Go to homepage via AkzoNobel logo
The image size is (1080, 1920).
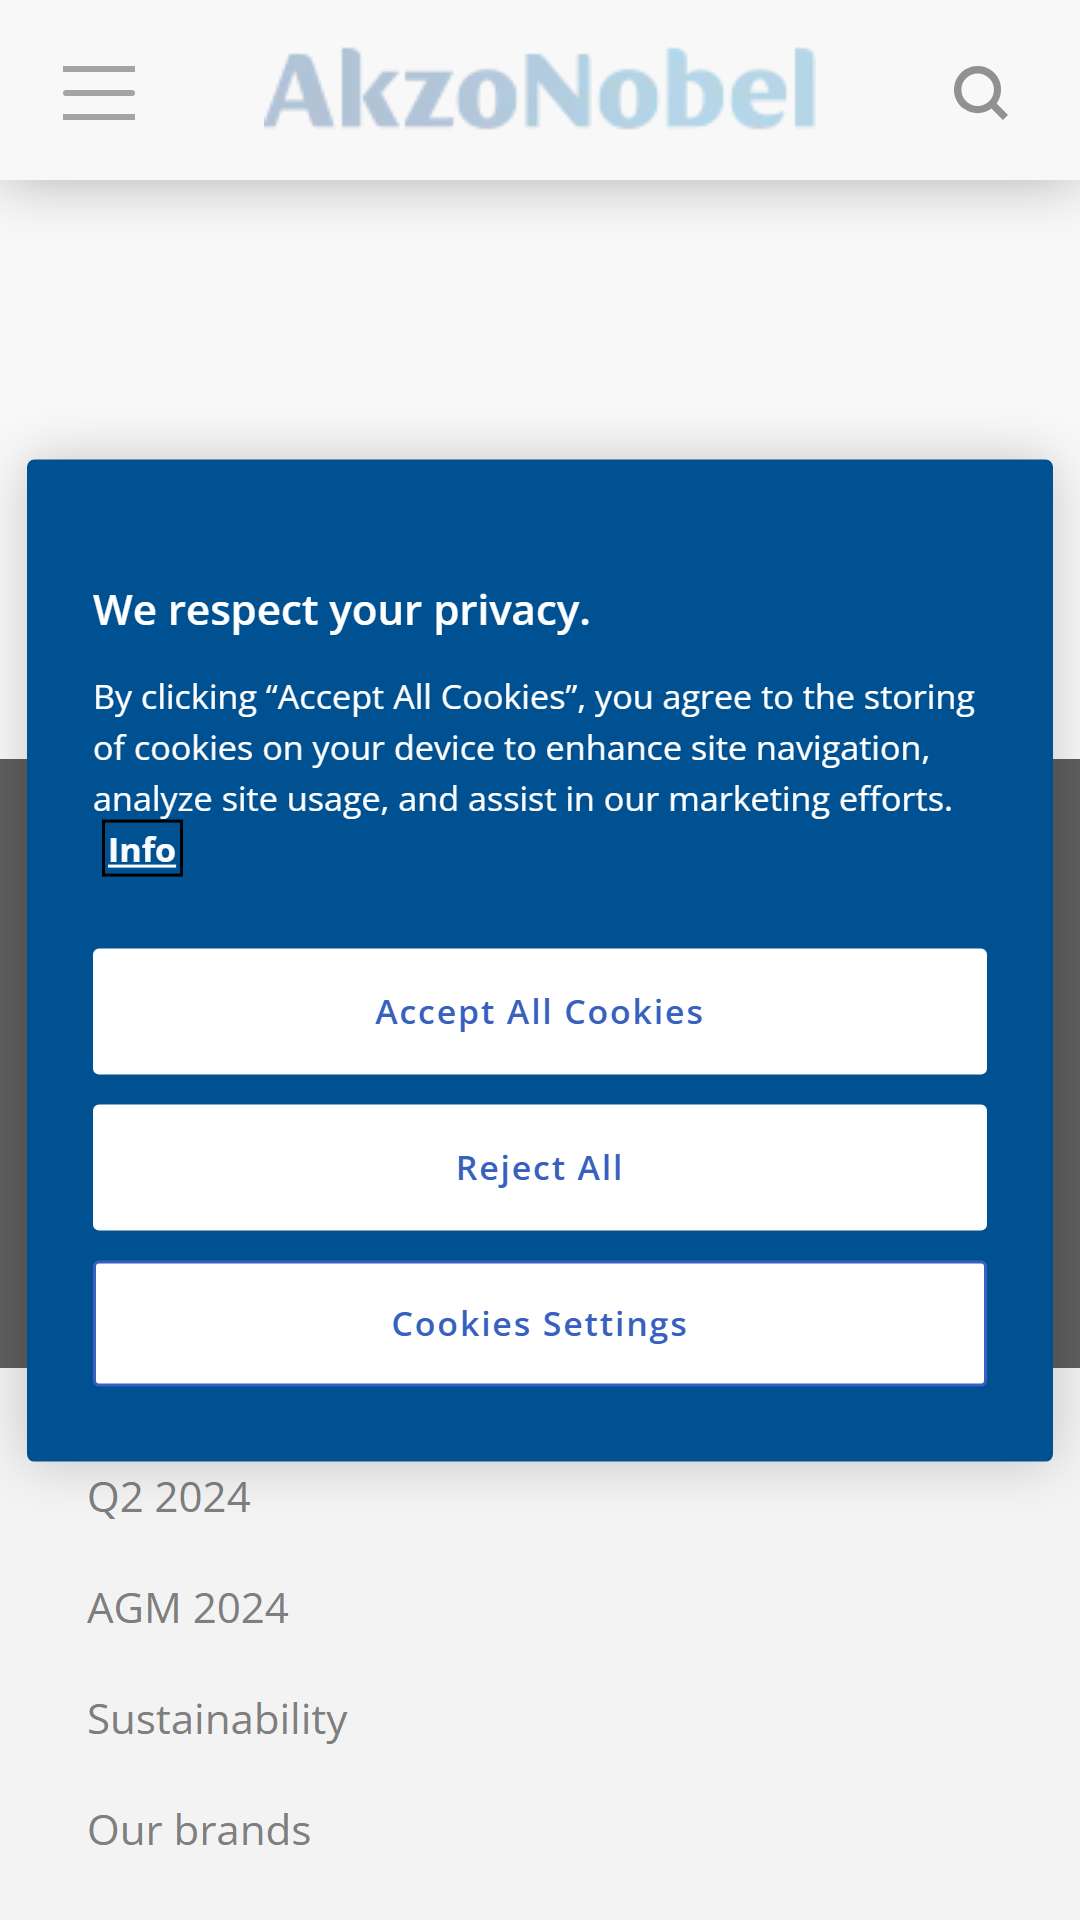pos(540,89)
